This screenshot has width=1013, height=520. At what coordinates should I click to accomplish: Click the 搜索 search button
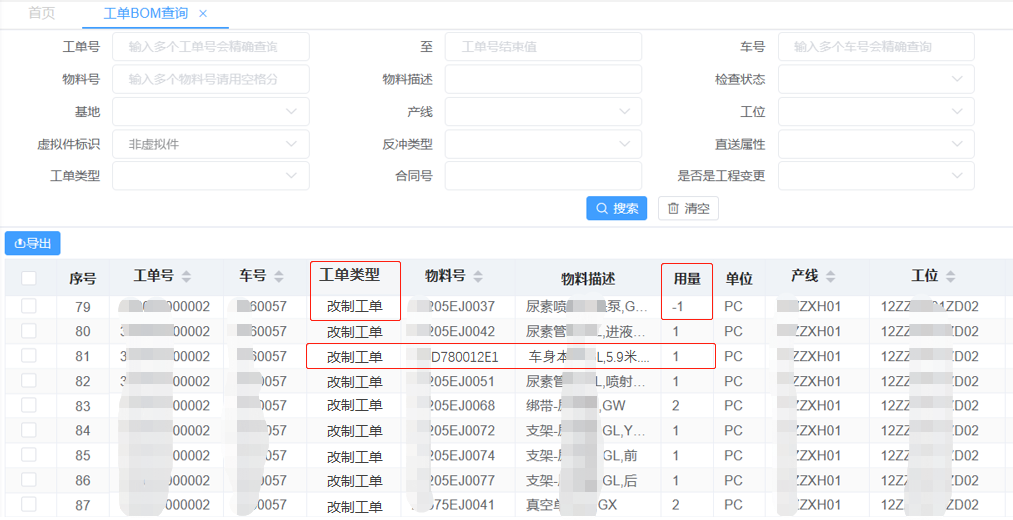(x=616, y=208)
